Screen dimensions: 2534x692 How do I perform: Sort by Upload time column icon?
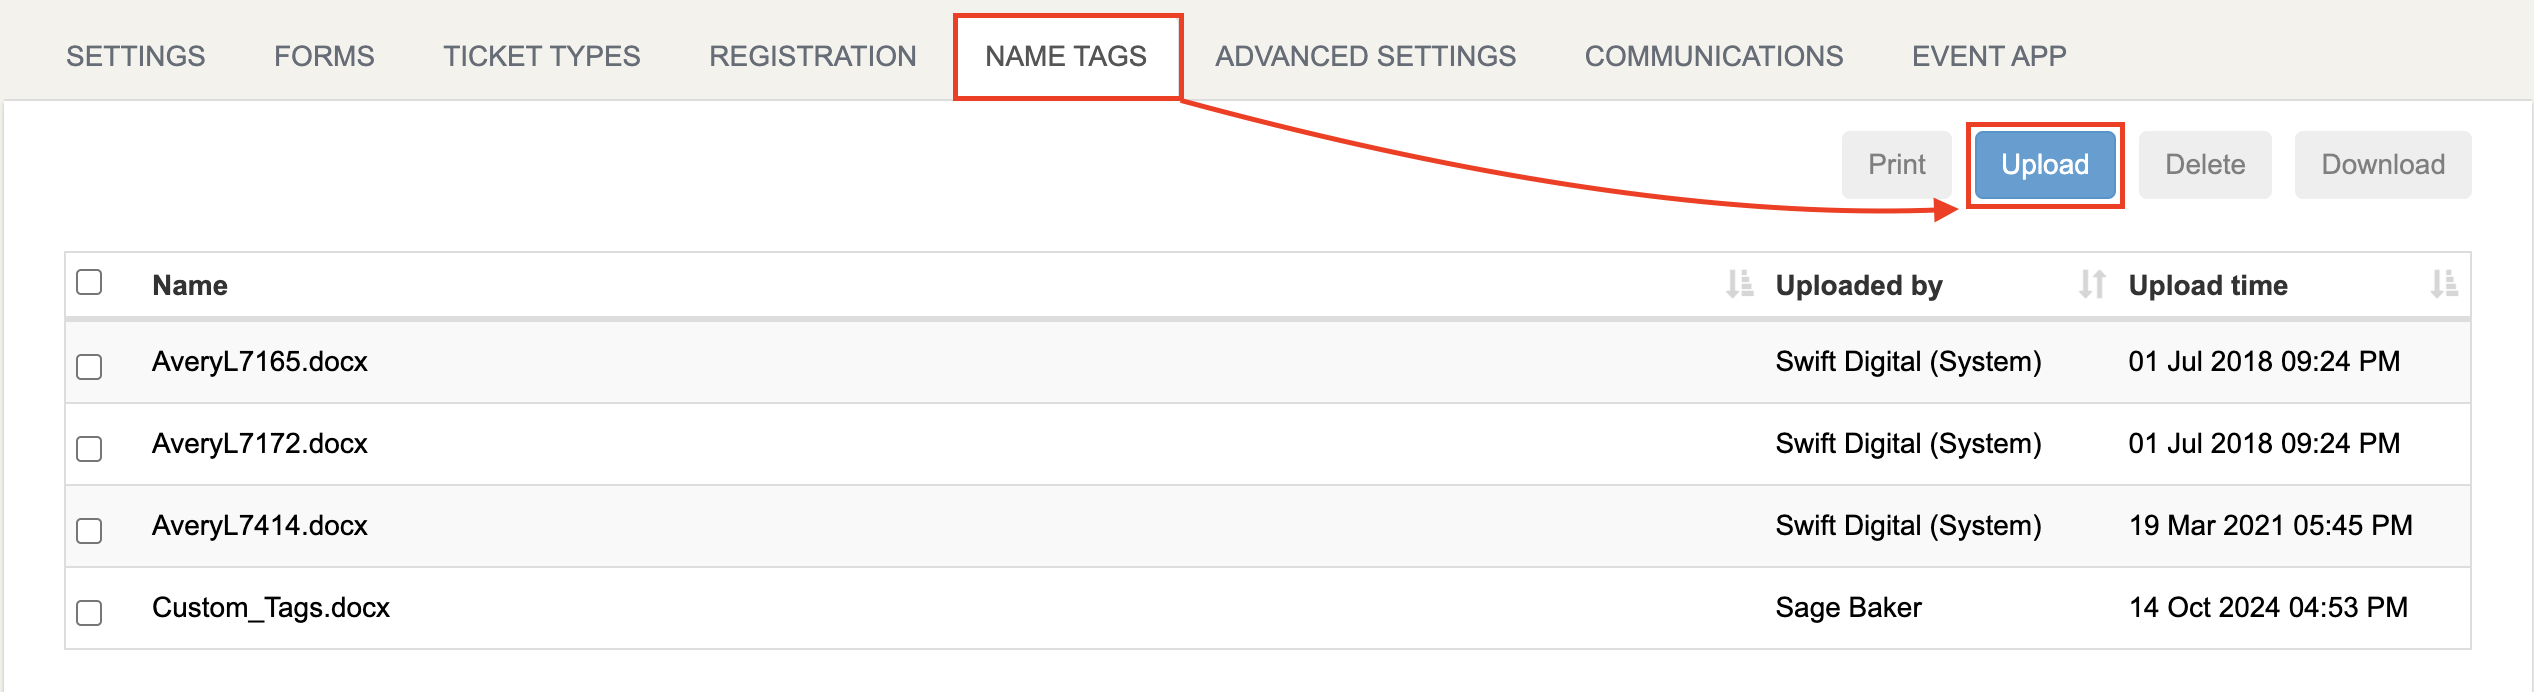(x=2444, y=285)
